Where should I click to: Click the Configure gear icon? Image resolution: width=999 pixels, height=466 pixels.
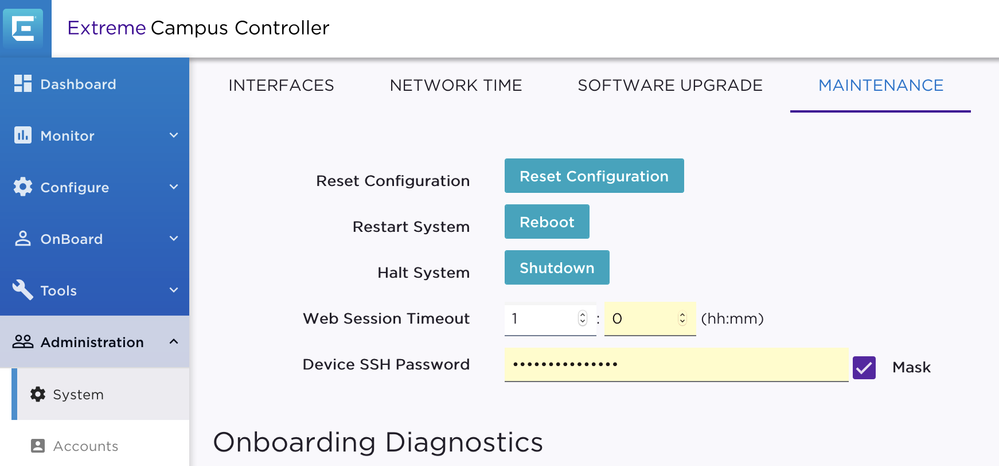(22, 187)
